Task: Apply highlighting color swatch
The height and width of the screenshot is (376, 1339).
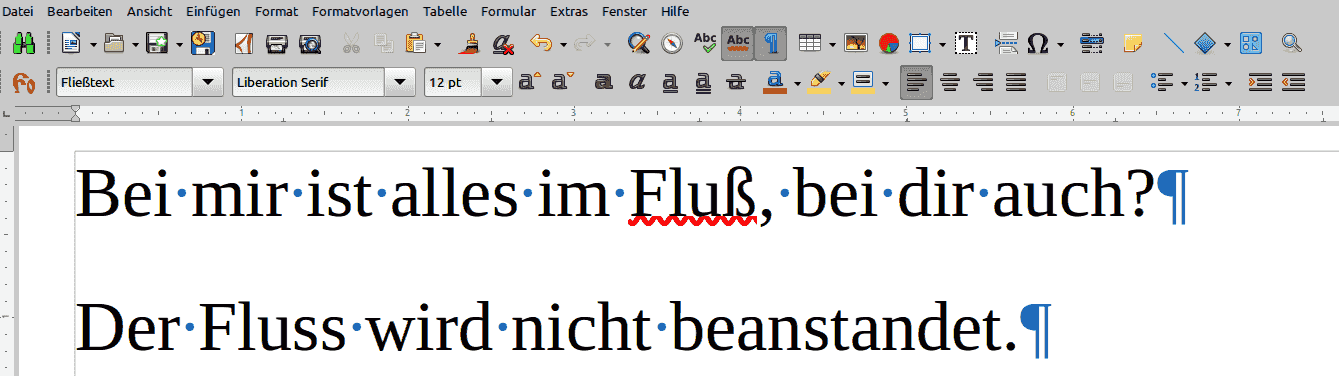Action: coord(820,82)
